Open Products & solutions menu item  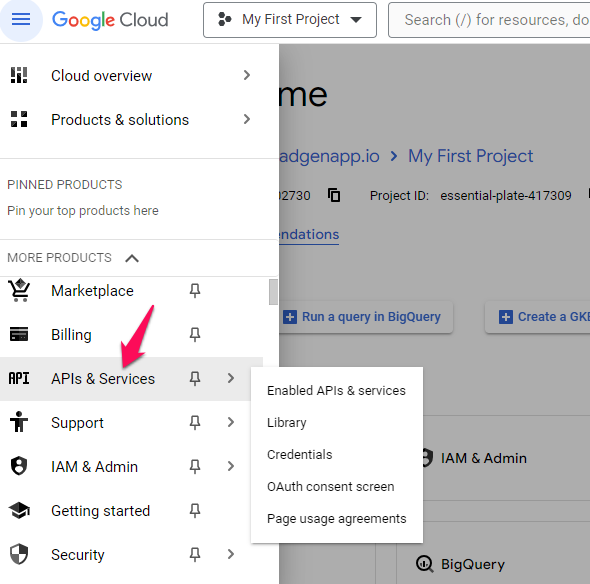click(x=131, y=120)
